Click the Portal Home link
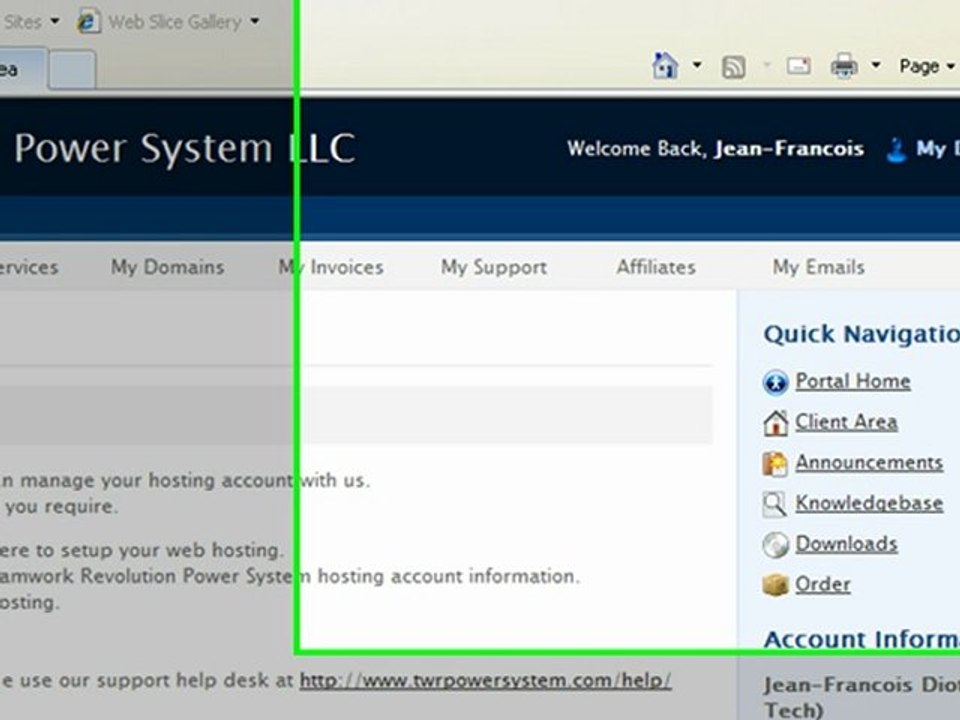The height and width of the screenshot is (720, 960). [x=853, y=381]
